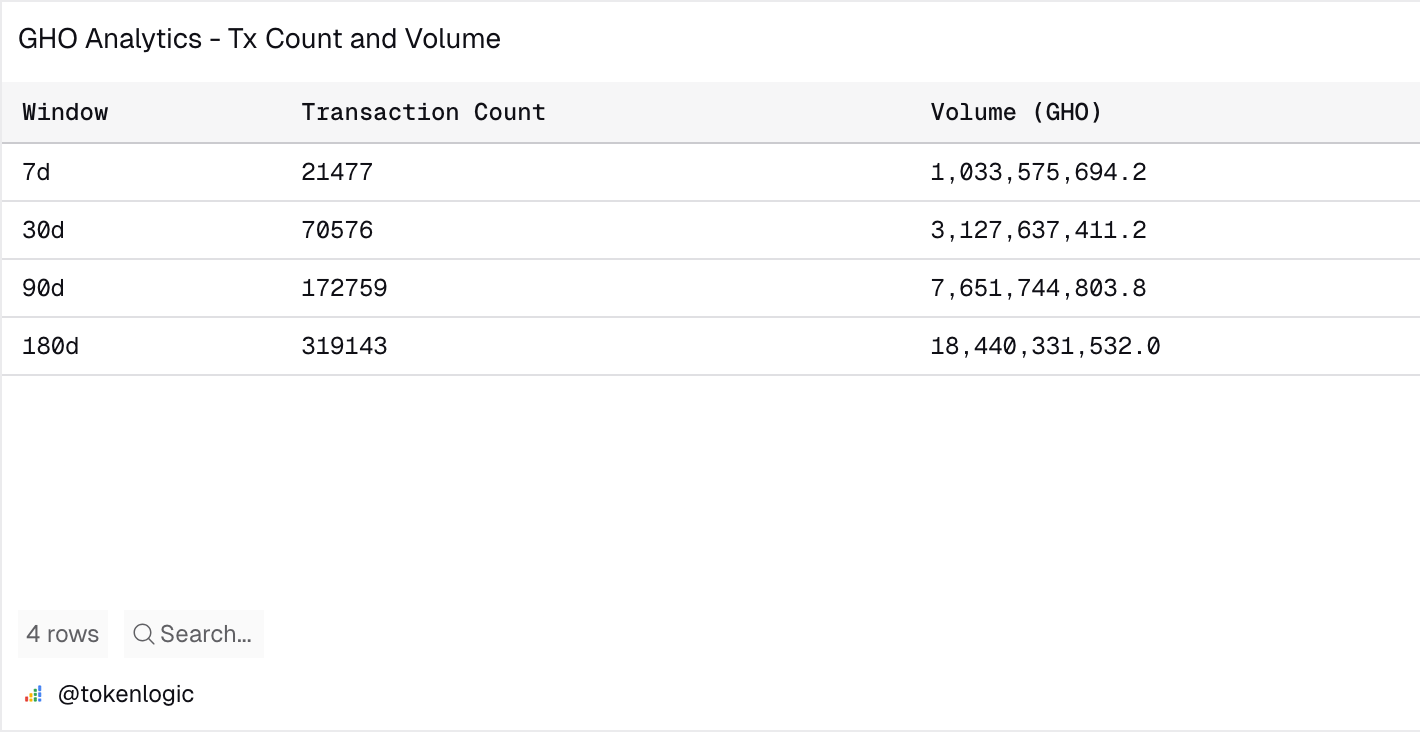Open the GHO Analytics chart title

click(259, 39)
